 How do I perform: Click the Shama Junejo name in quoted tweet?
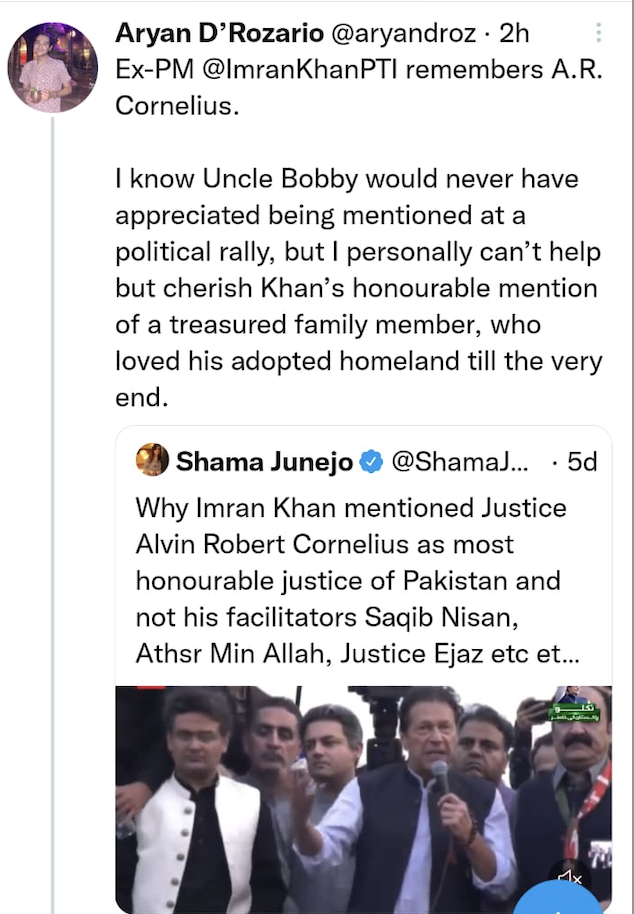264,461
